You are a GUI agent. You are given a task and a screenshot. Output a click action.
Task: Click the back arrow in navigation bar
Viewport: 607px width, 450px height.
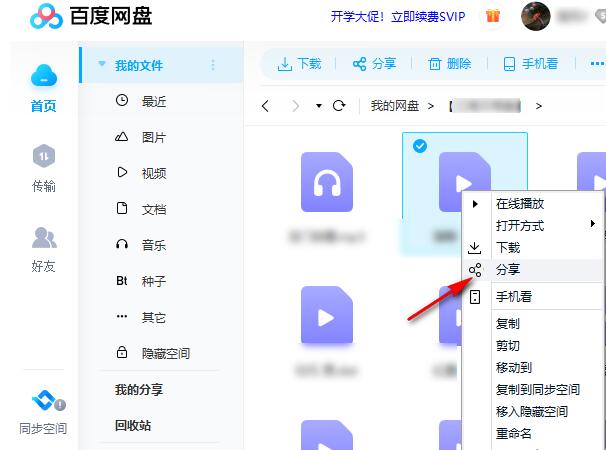click(x=266, y=105)
